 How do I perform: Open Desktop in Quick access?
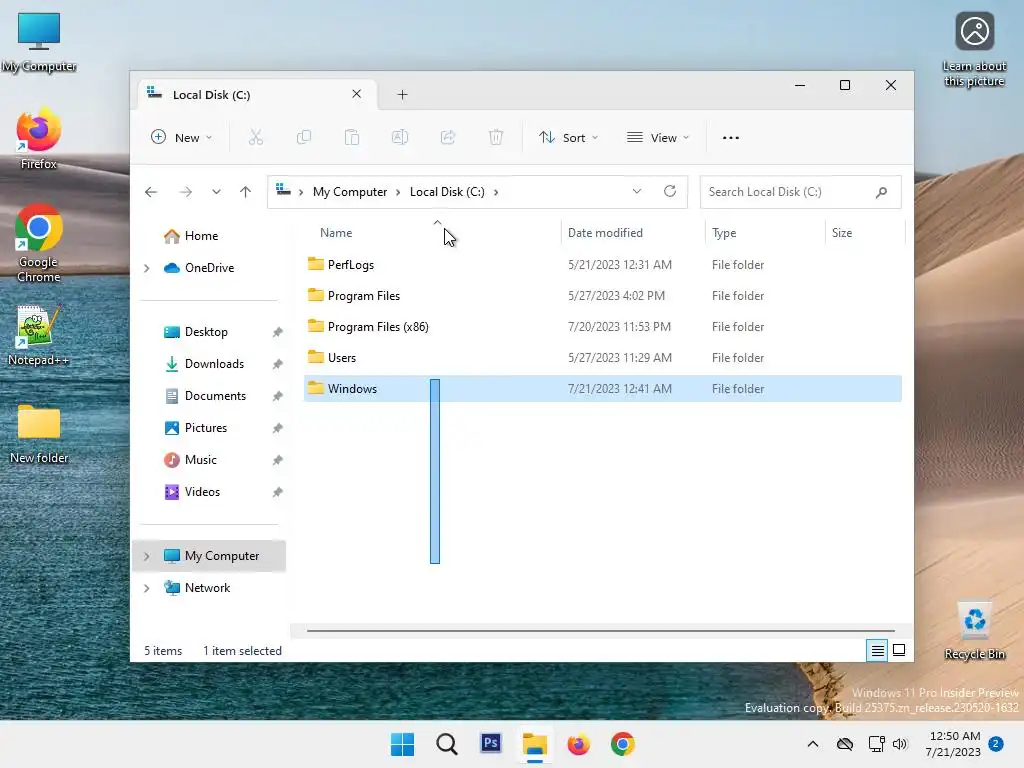pyautogui.click(x=206, y=332)
